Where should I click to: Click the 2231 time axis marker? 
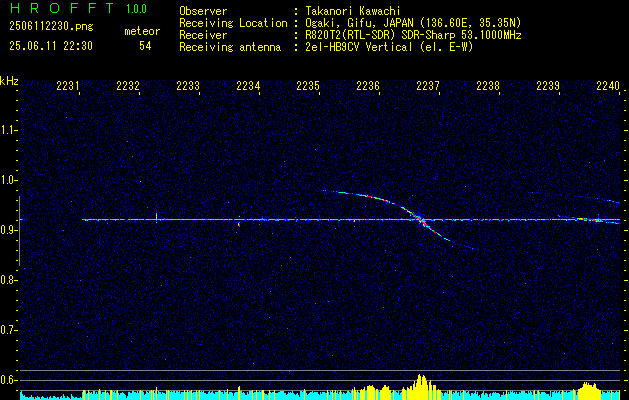click(x=68, y=86)
